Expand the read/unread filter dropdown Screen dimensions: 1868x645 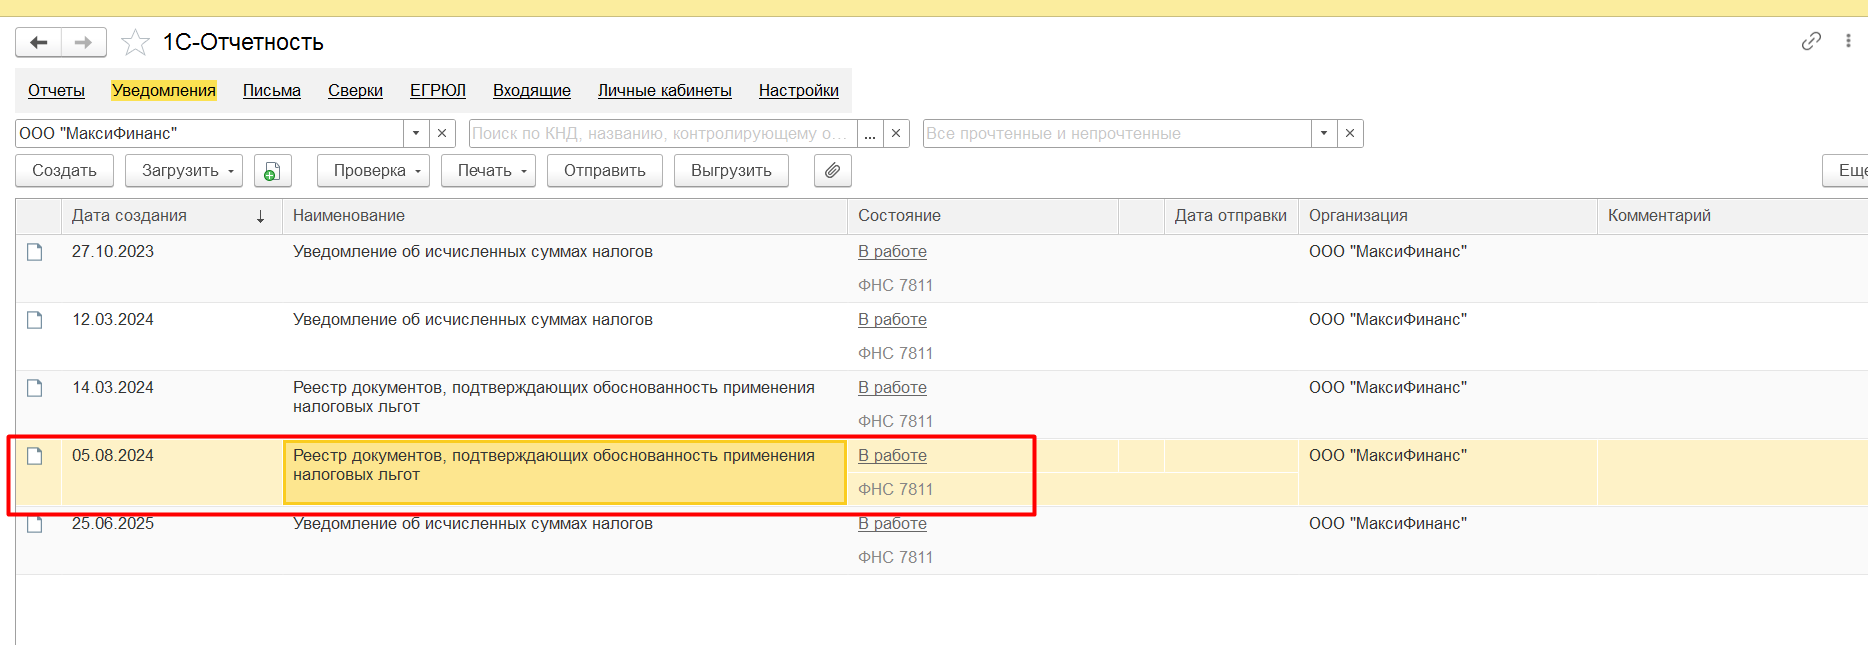coord(1324,133)
